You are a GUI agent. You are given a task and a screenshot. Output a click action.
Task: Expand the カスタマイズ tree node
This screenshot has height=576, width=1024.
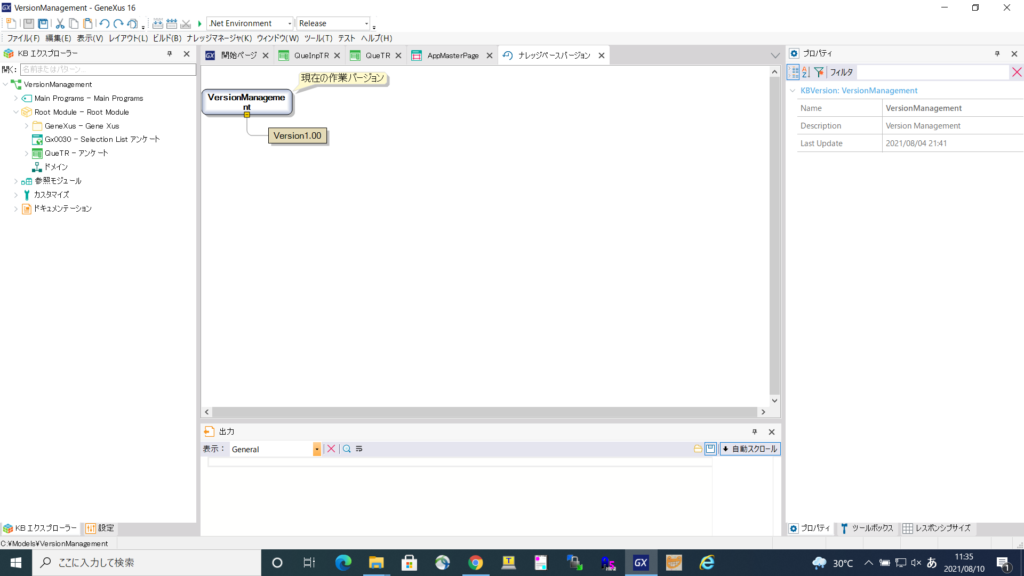click(x=16, y=195)
